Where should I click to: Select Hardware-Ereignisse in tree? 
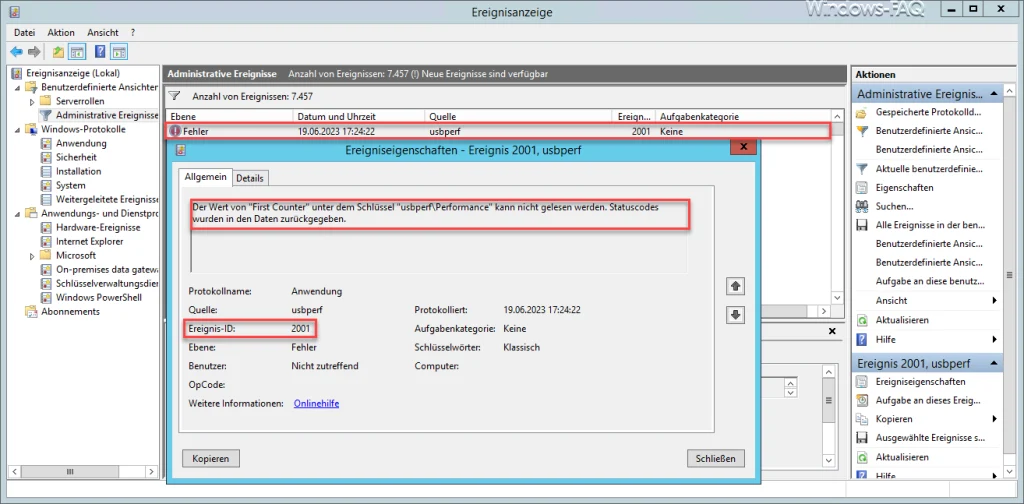click(98, 227)
